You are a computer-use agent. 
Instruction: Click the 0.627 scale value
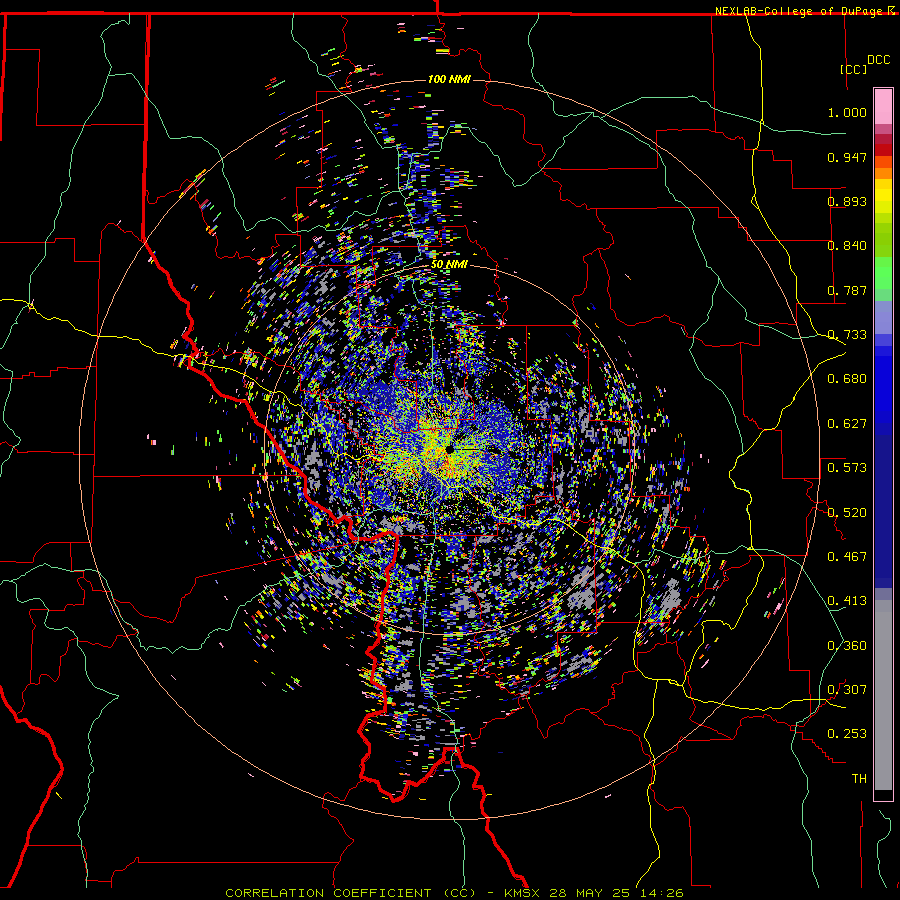click(x=847, y=424)
